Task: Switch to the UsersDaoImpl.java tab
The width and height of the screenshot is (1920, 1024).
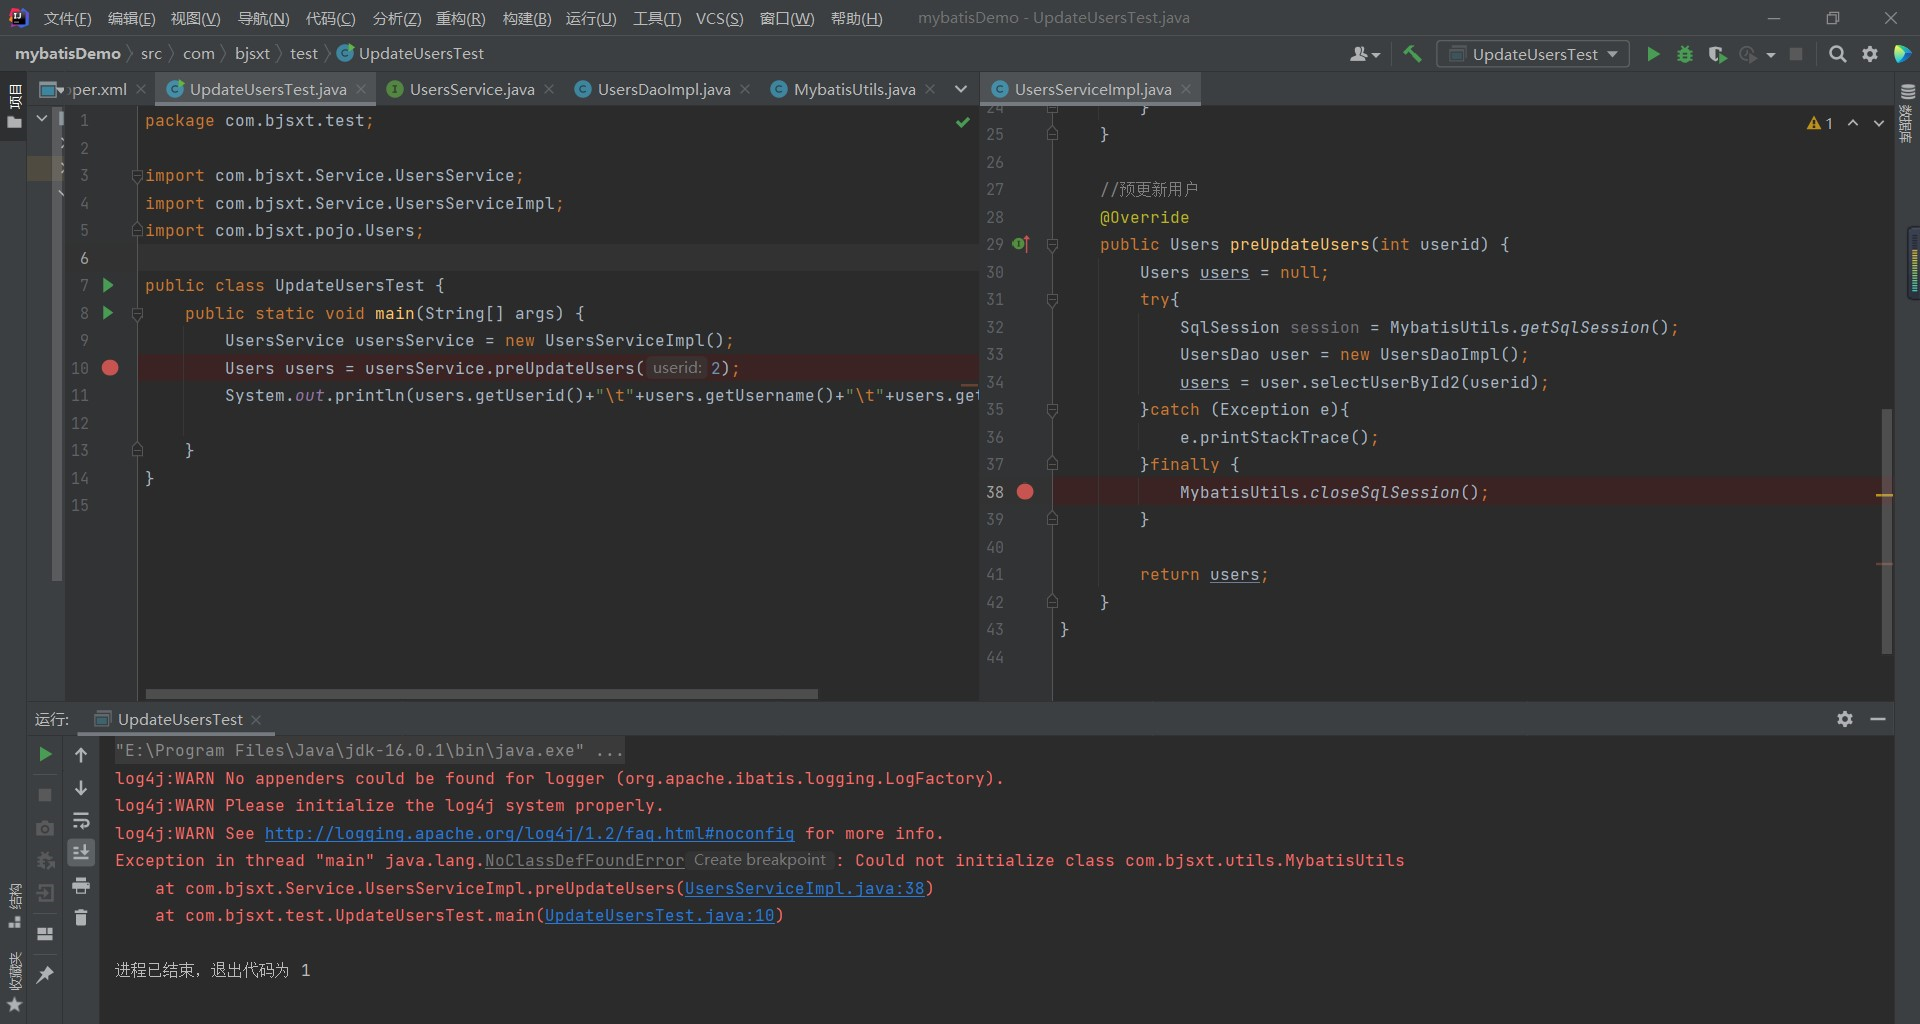Action: point(664,89)
